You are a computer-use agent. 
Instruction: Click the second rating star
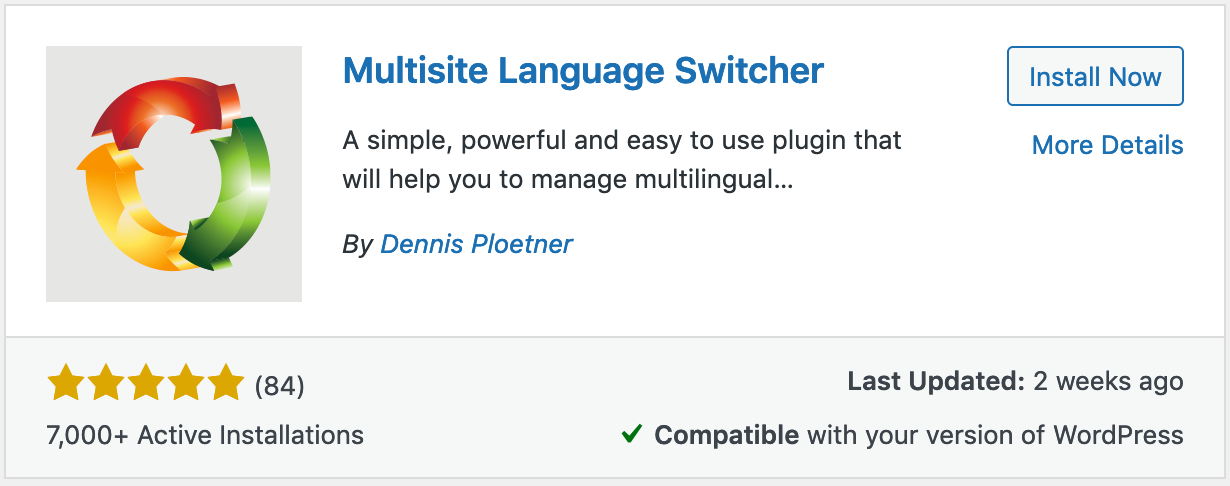click(x=106, y=383)
